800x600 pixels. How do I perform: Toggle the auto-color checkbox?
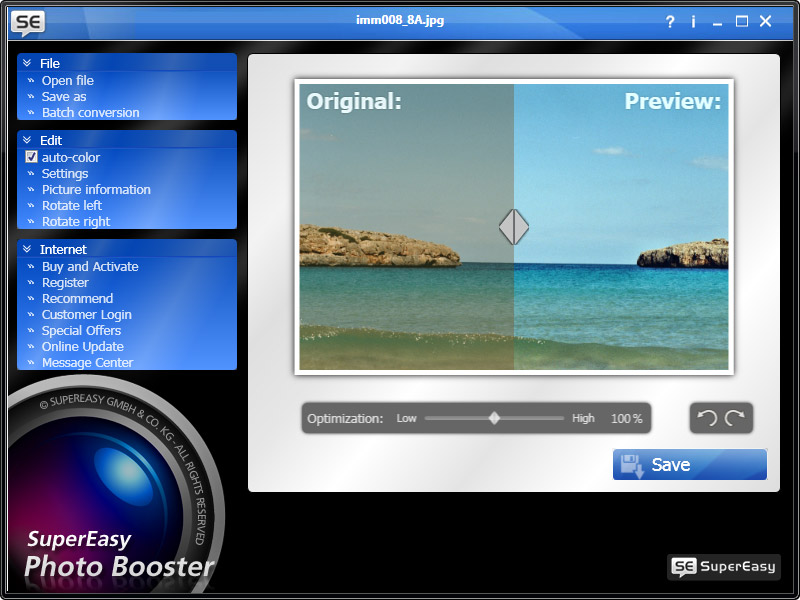tap(32, 157)
